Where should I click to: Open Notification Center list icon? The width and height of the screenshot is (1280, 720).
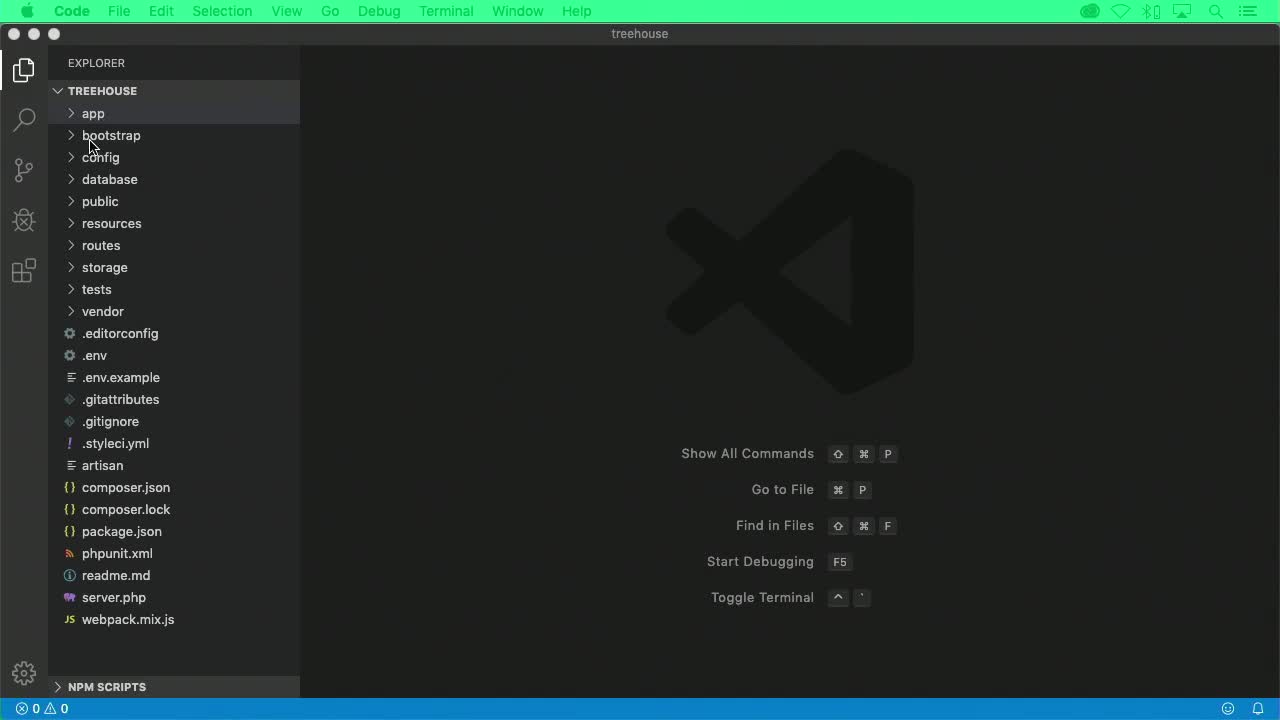[1247, 11]
